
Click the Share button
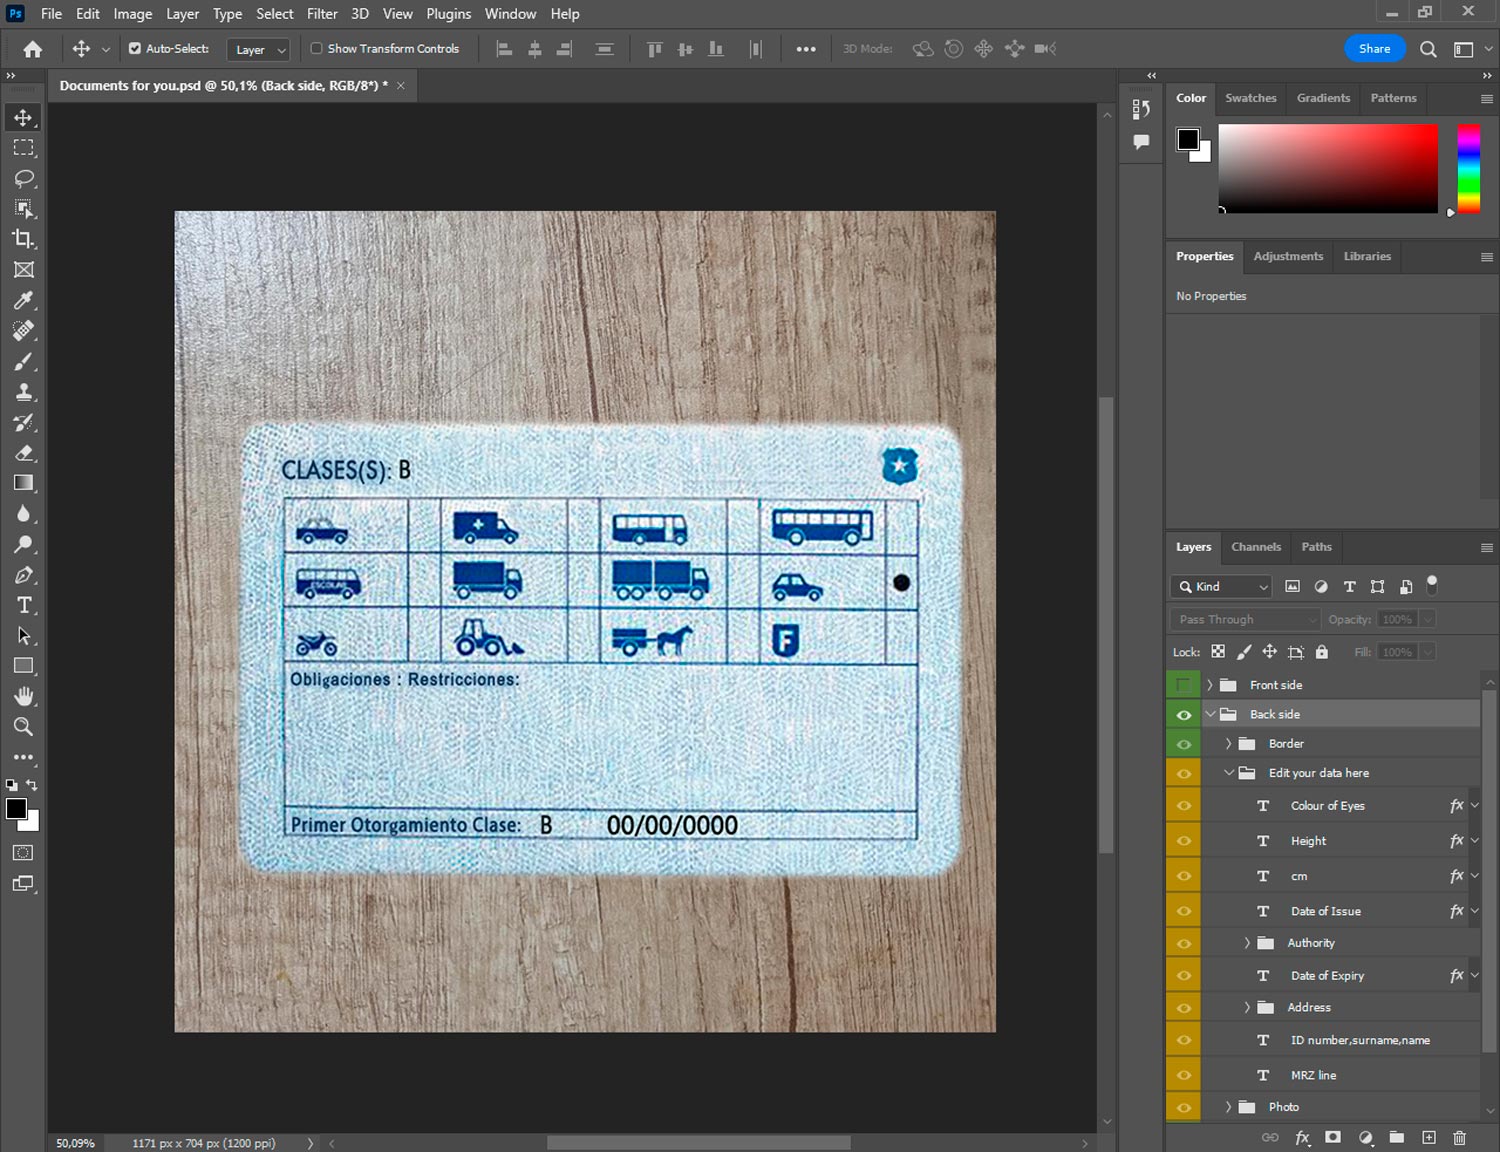click(x=1374, y=48)
